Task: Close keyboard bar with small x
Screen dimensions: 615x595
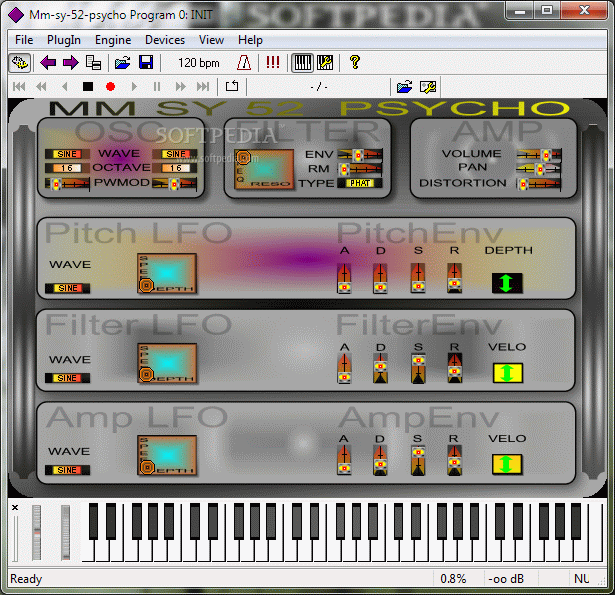Action: pos(15,508)
